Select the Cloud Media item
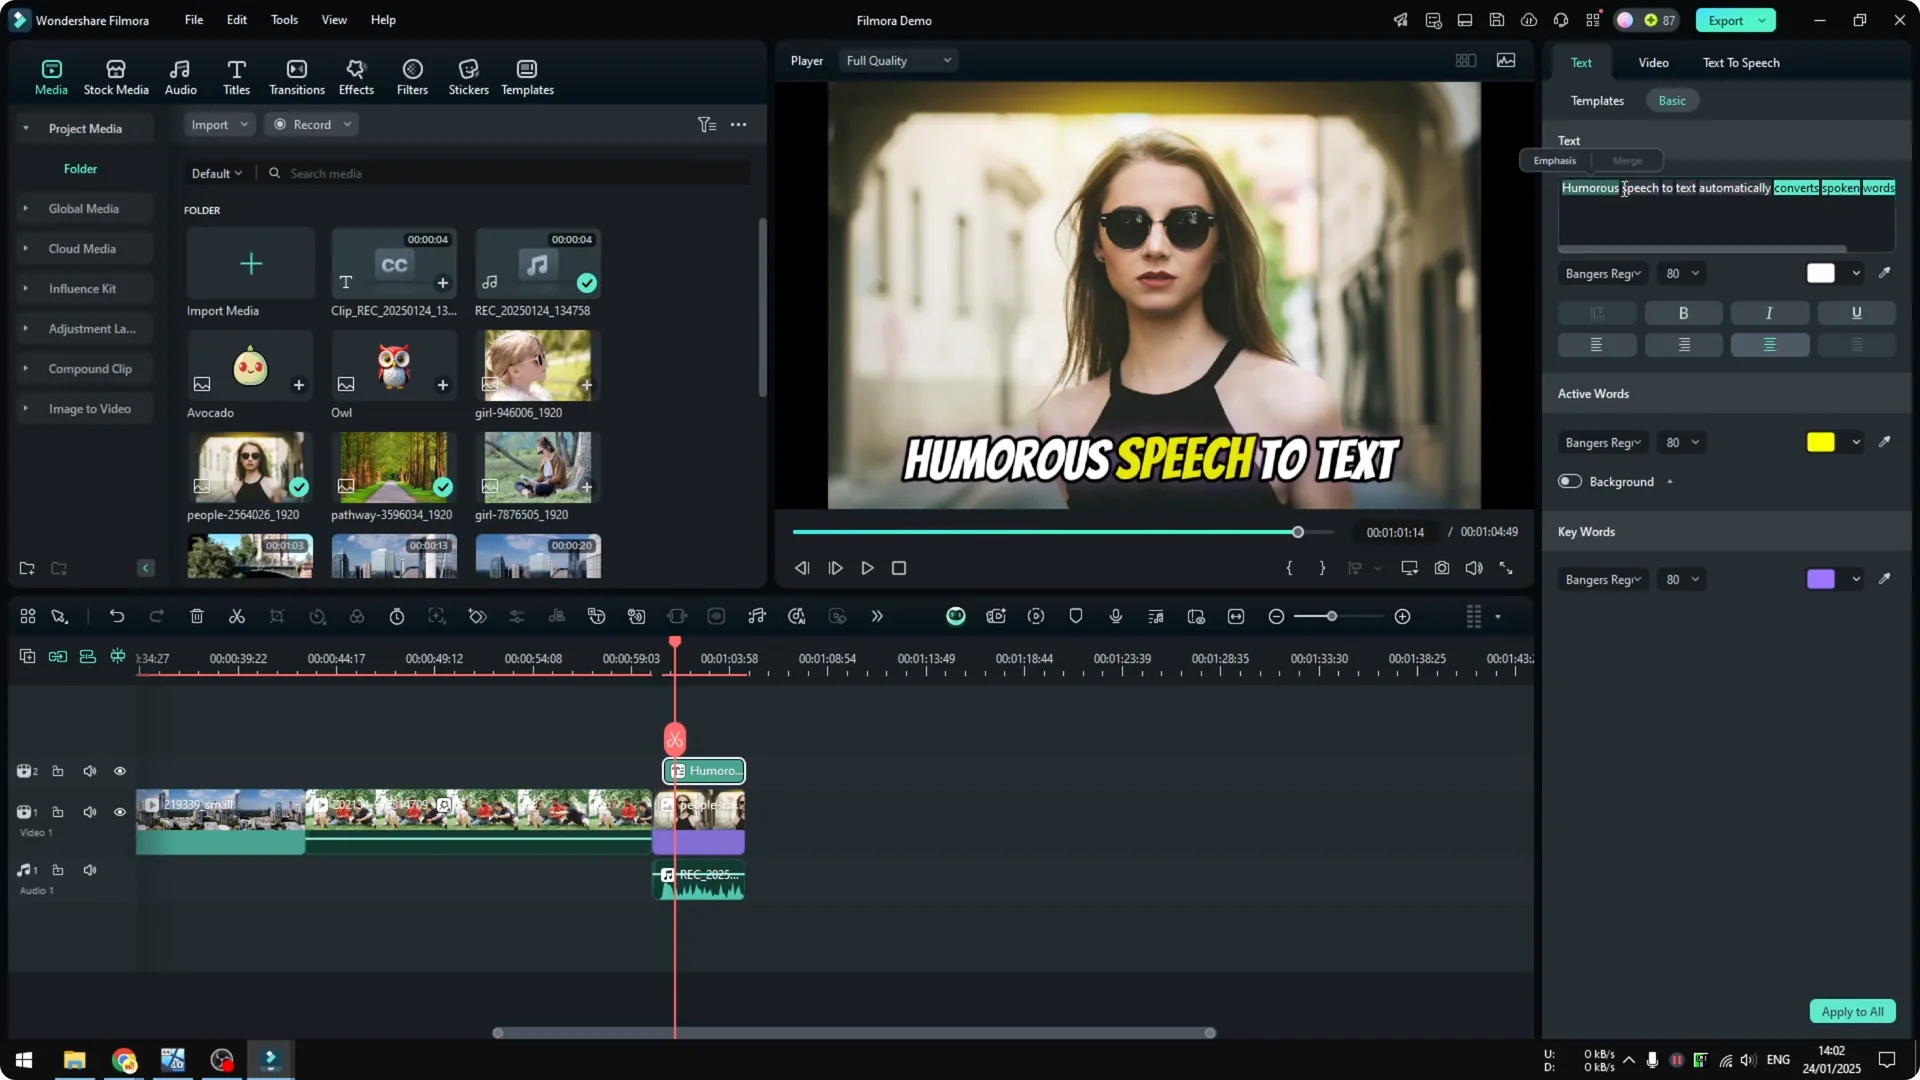 (82, 249)
